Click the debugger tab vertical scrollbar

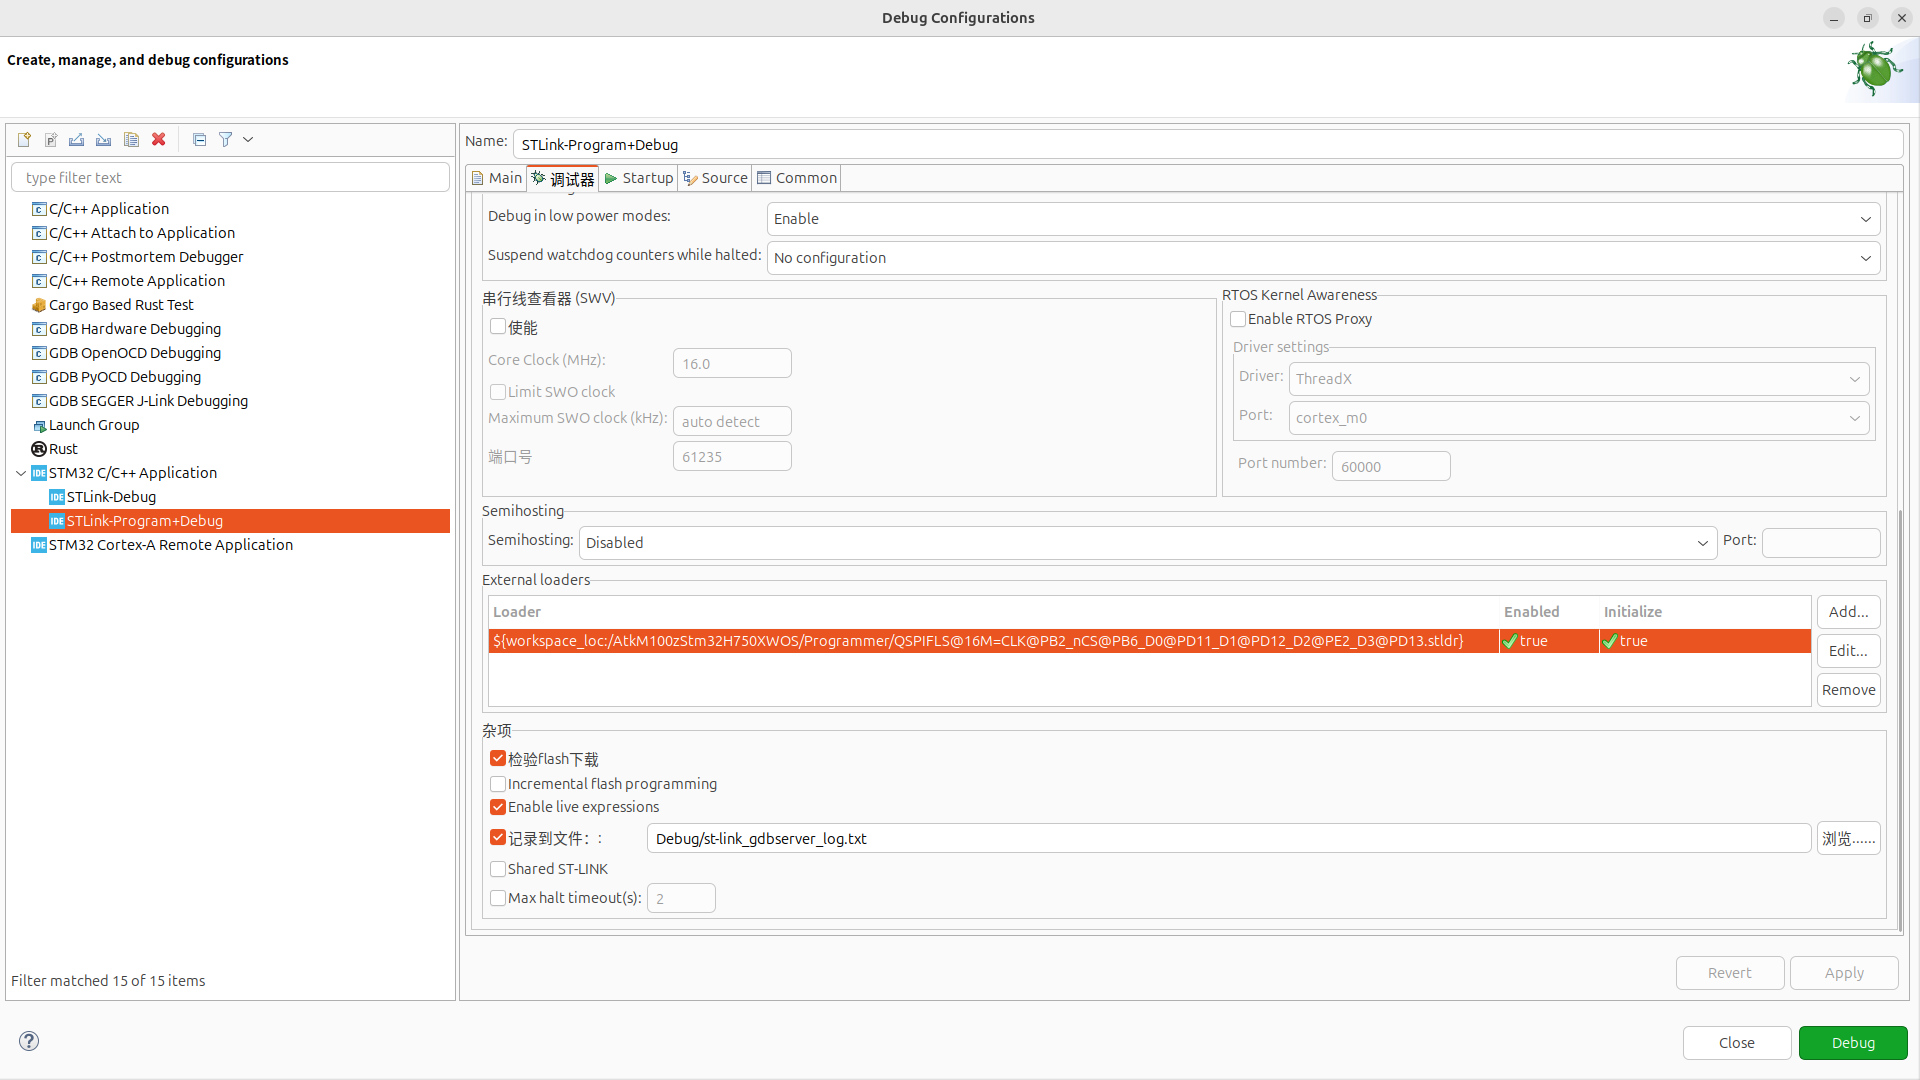(x=1900, y=720)
